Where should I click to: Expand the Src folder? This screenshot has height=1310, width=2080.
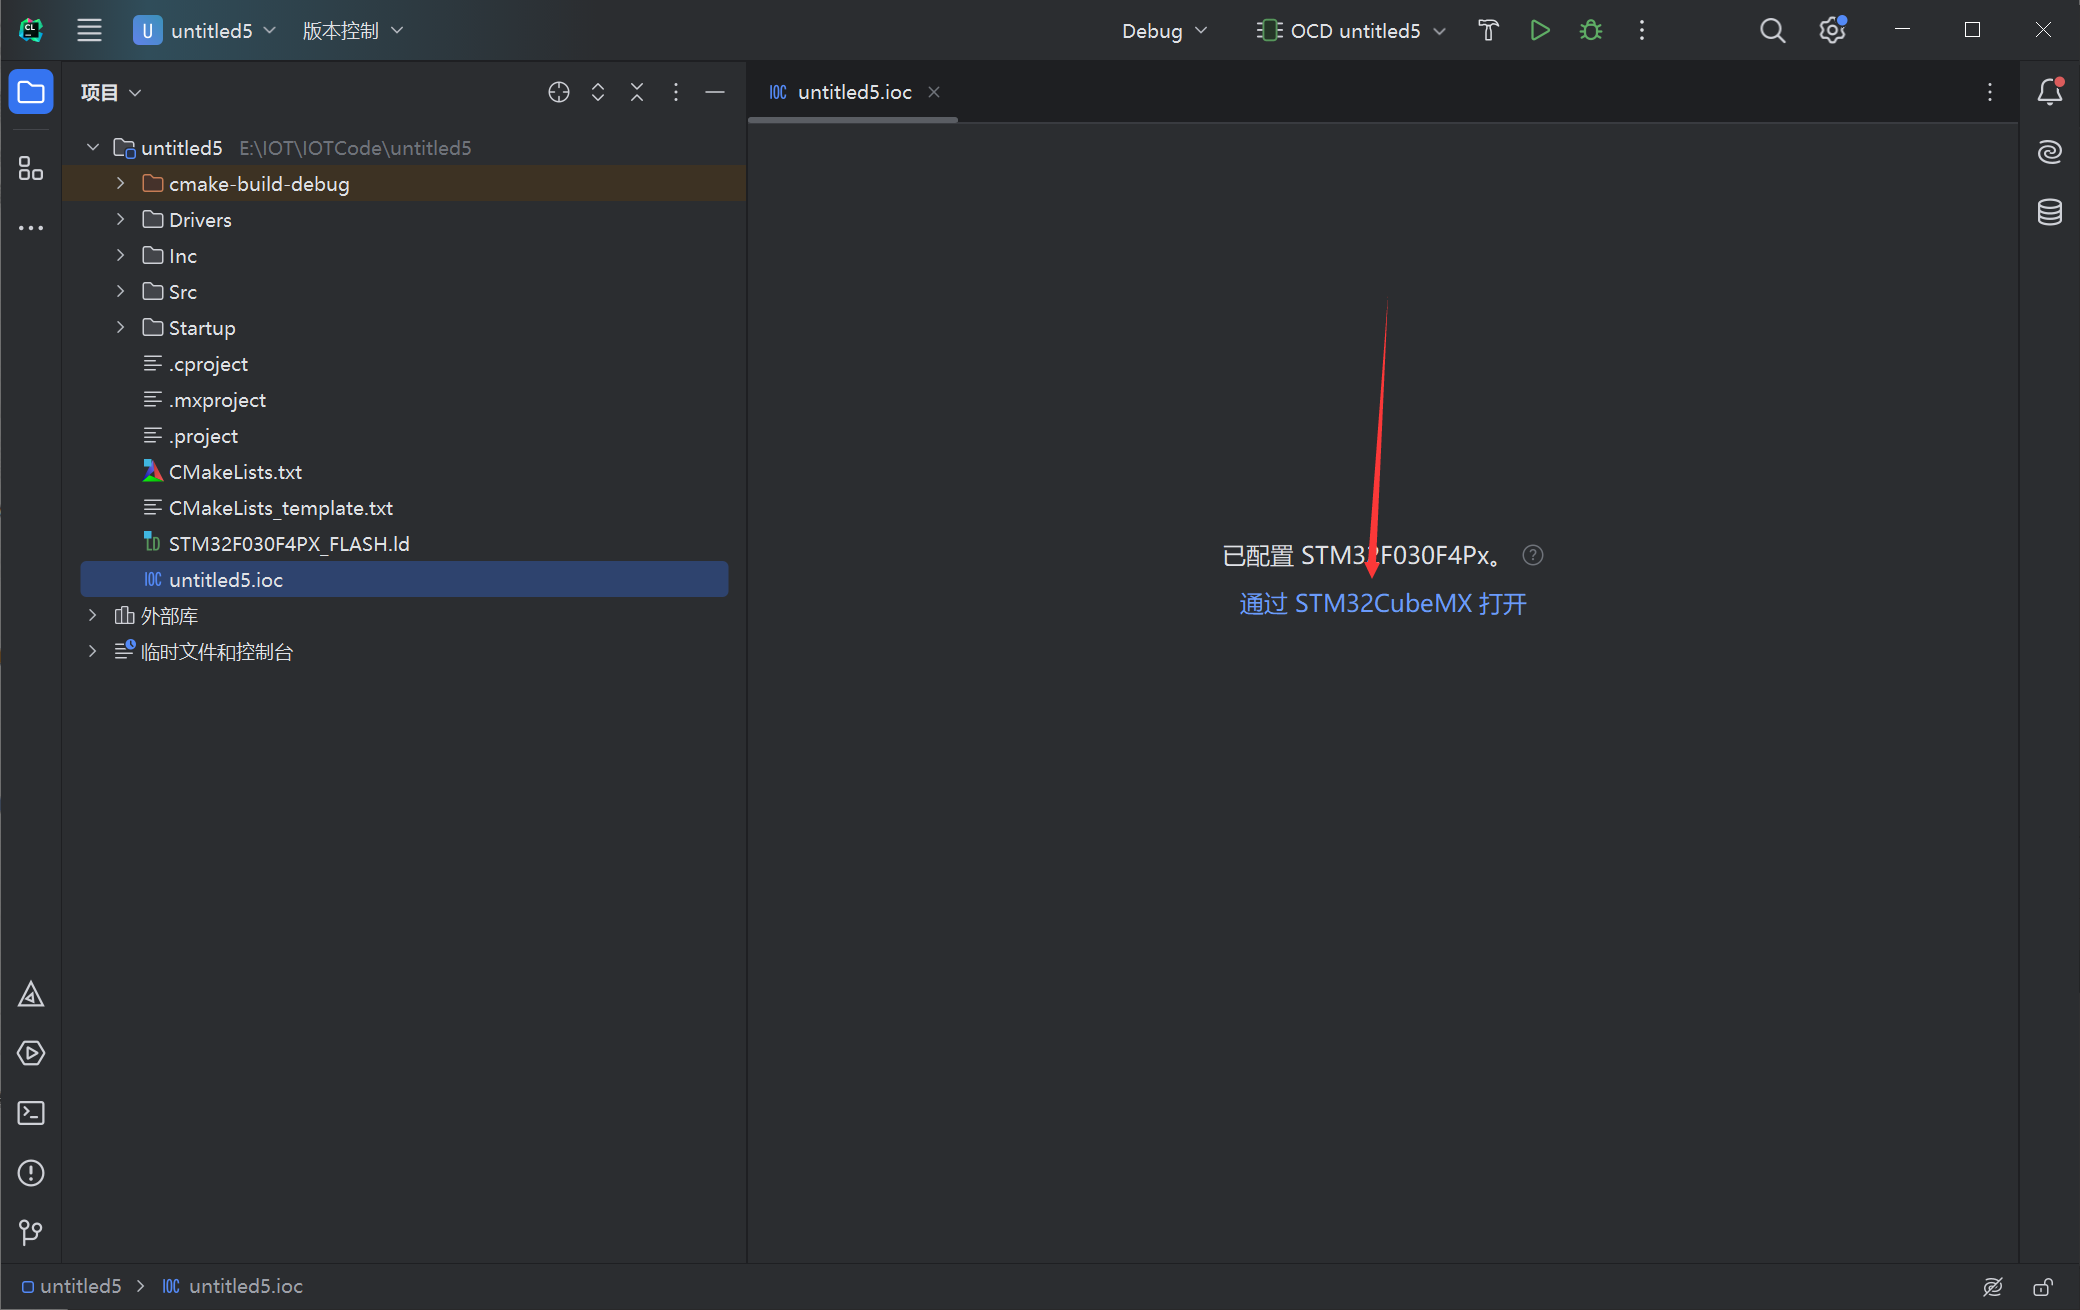tap(121, 291)
